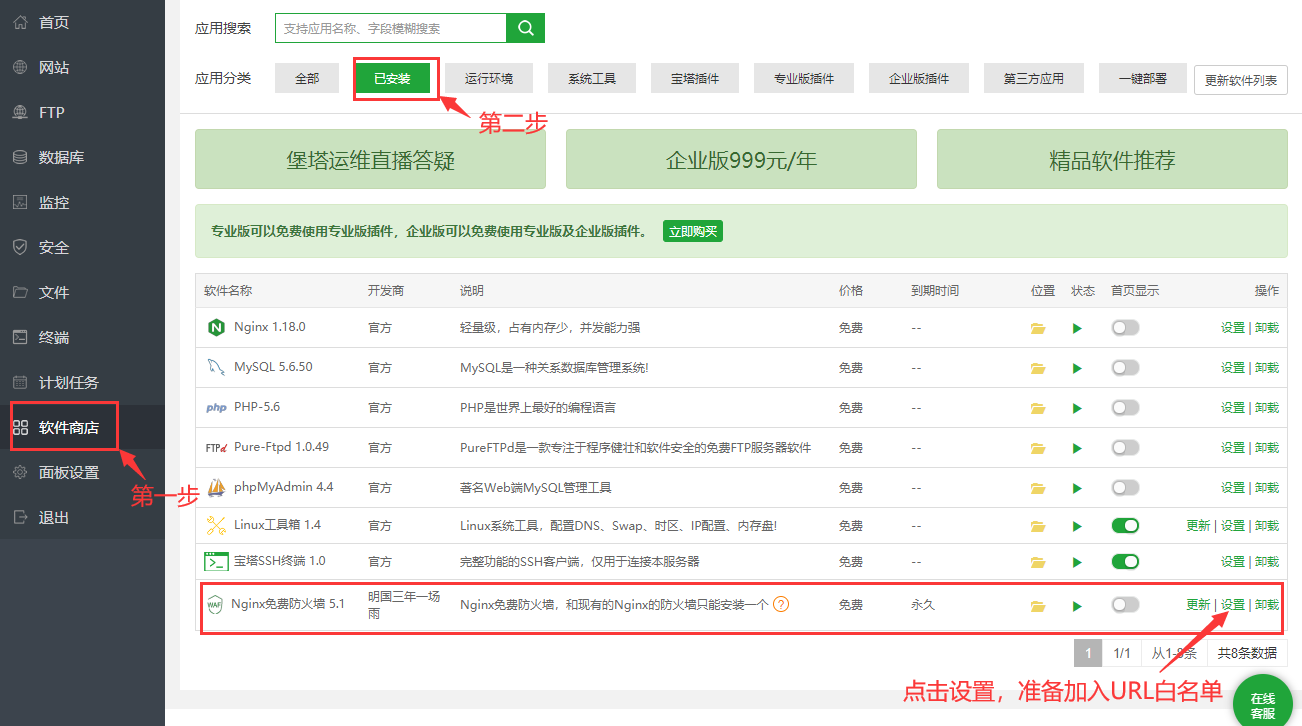Select the 专业版插件 category tab
Screen dimensions: 1302x726
(804, 78)
